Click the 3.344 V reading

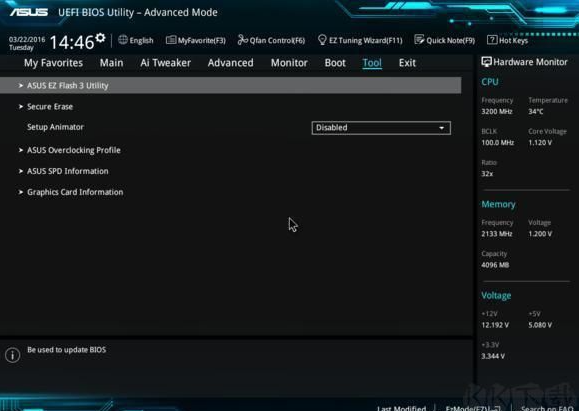(493, 356)
